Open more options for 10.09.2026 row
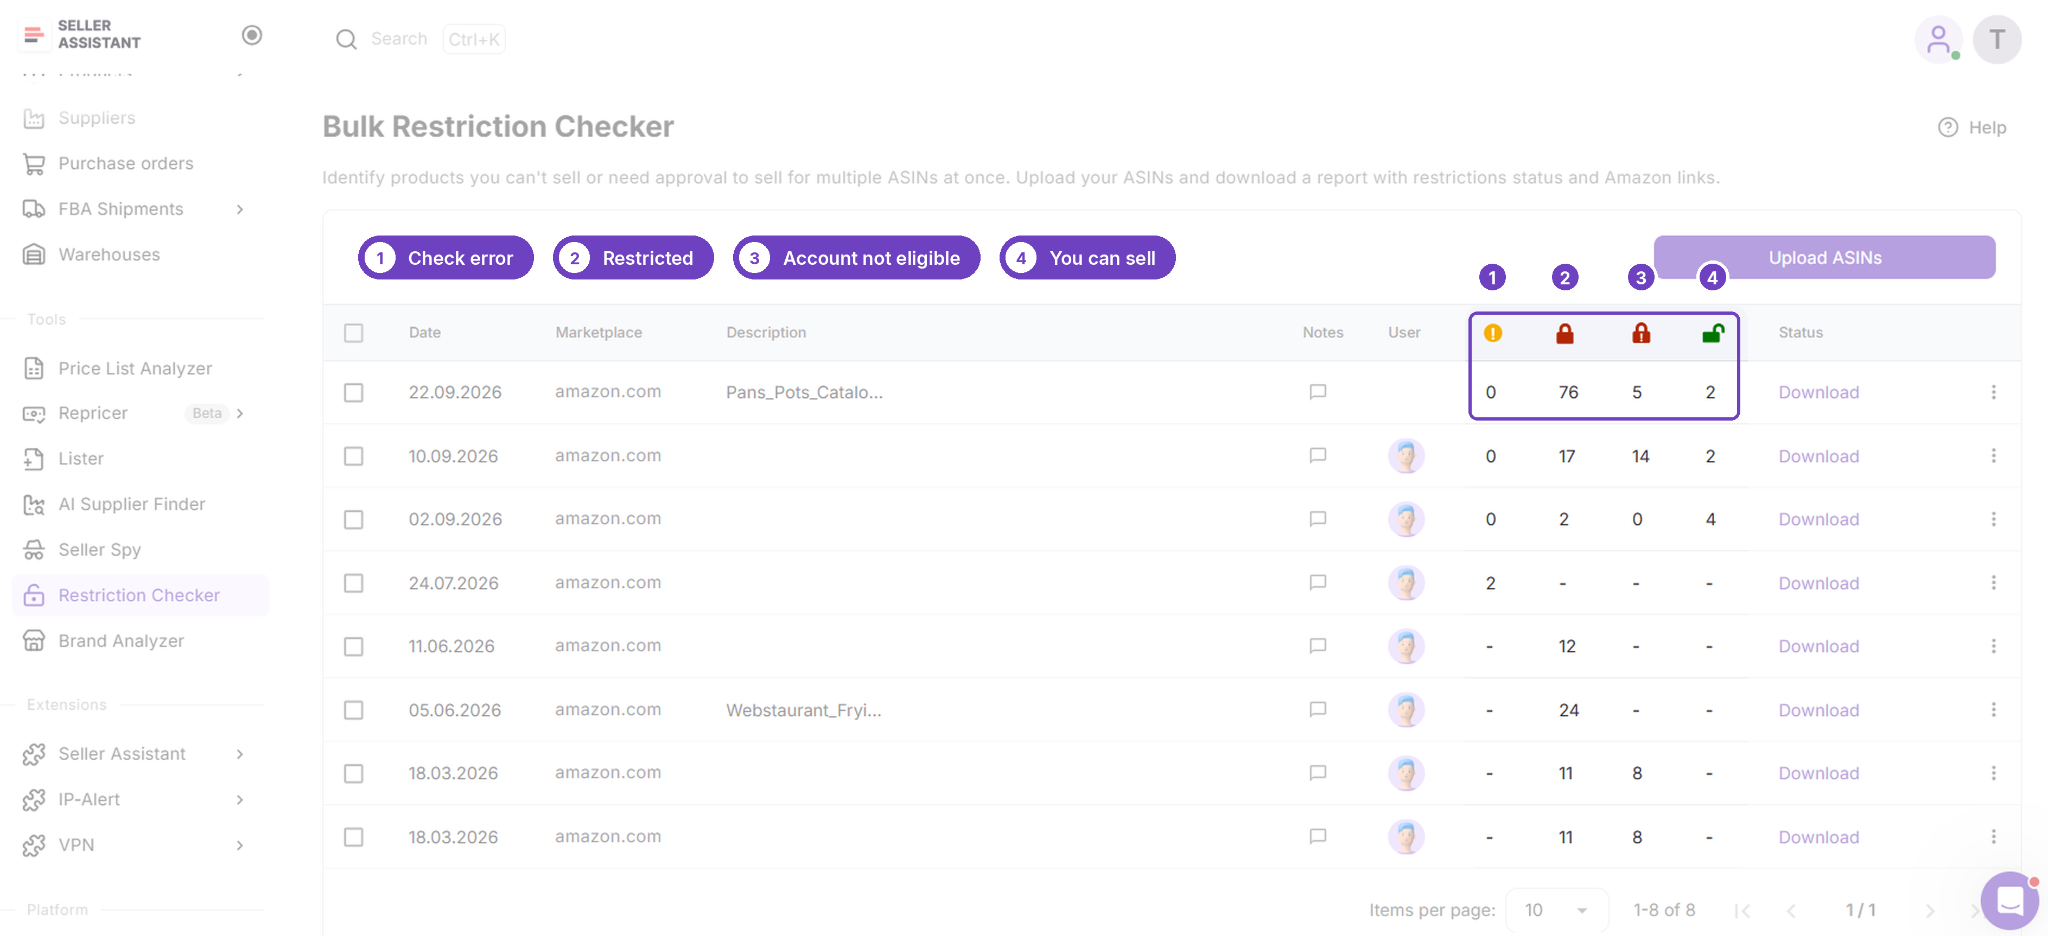Viewport: 2048px width, 936px height. pyautogui.click(x=1993, y=456)
